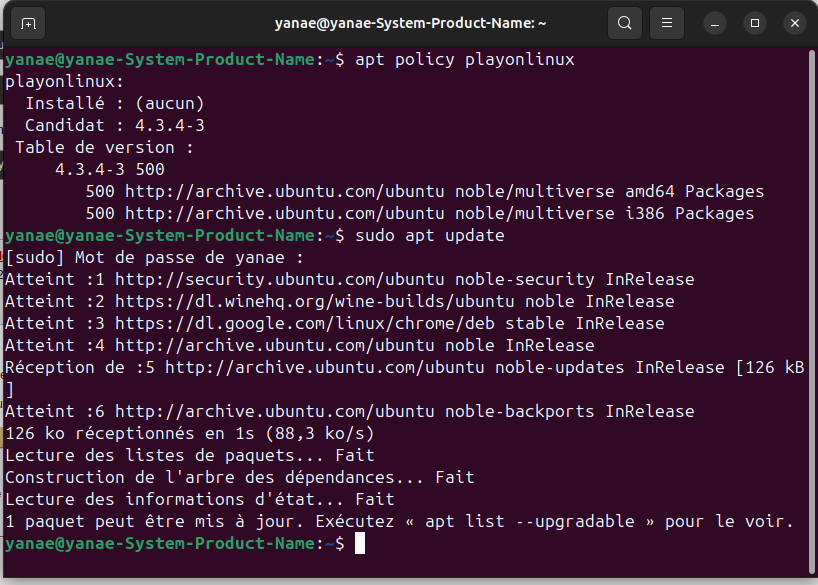Click the dl.google.com chrome/deb line
This screenshot has height=585, width=818.
click(335, 323)
